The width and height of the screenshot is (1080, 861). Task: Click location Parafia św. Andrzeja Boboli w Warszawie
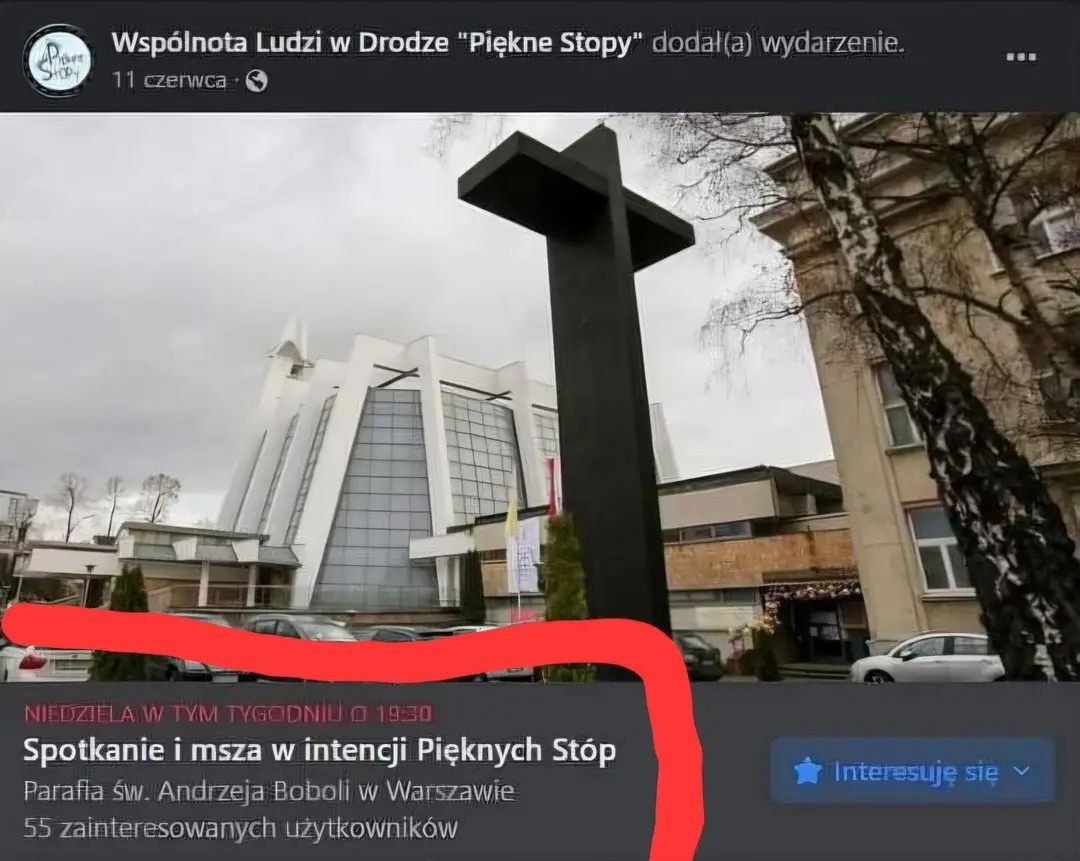tap(269, 791)
